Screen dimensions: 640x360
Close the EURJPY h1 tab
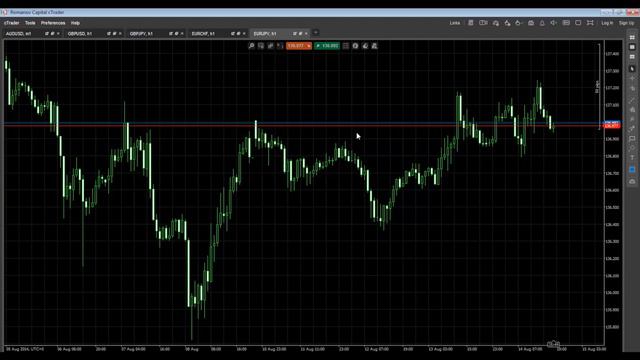(306, 33)
